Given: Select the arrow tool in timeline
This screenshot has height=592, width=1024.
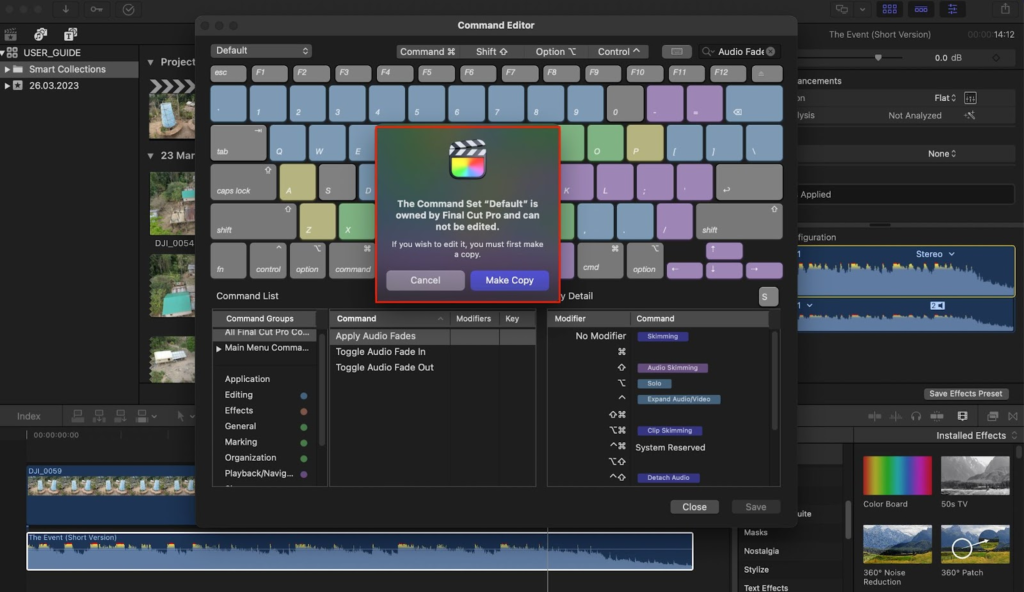Looking at the screenshot, I should click(x=180, y=416).
